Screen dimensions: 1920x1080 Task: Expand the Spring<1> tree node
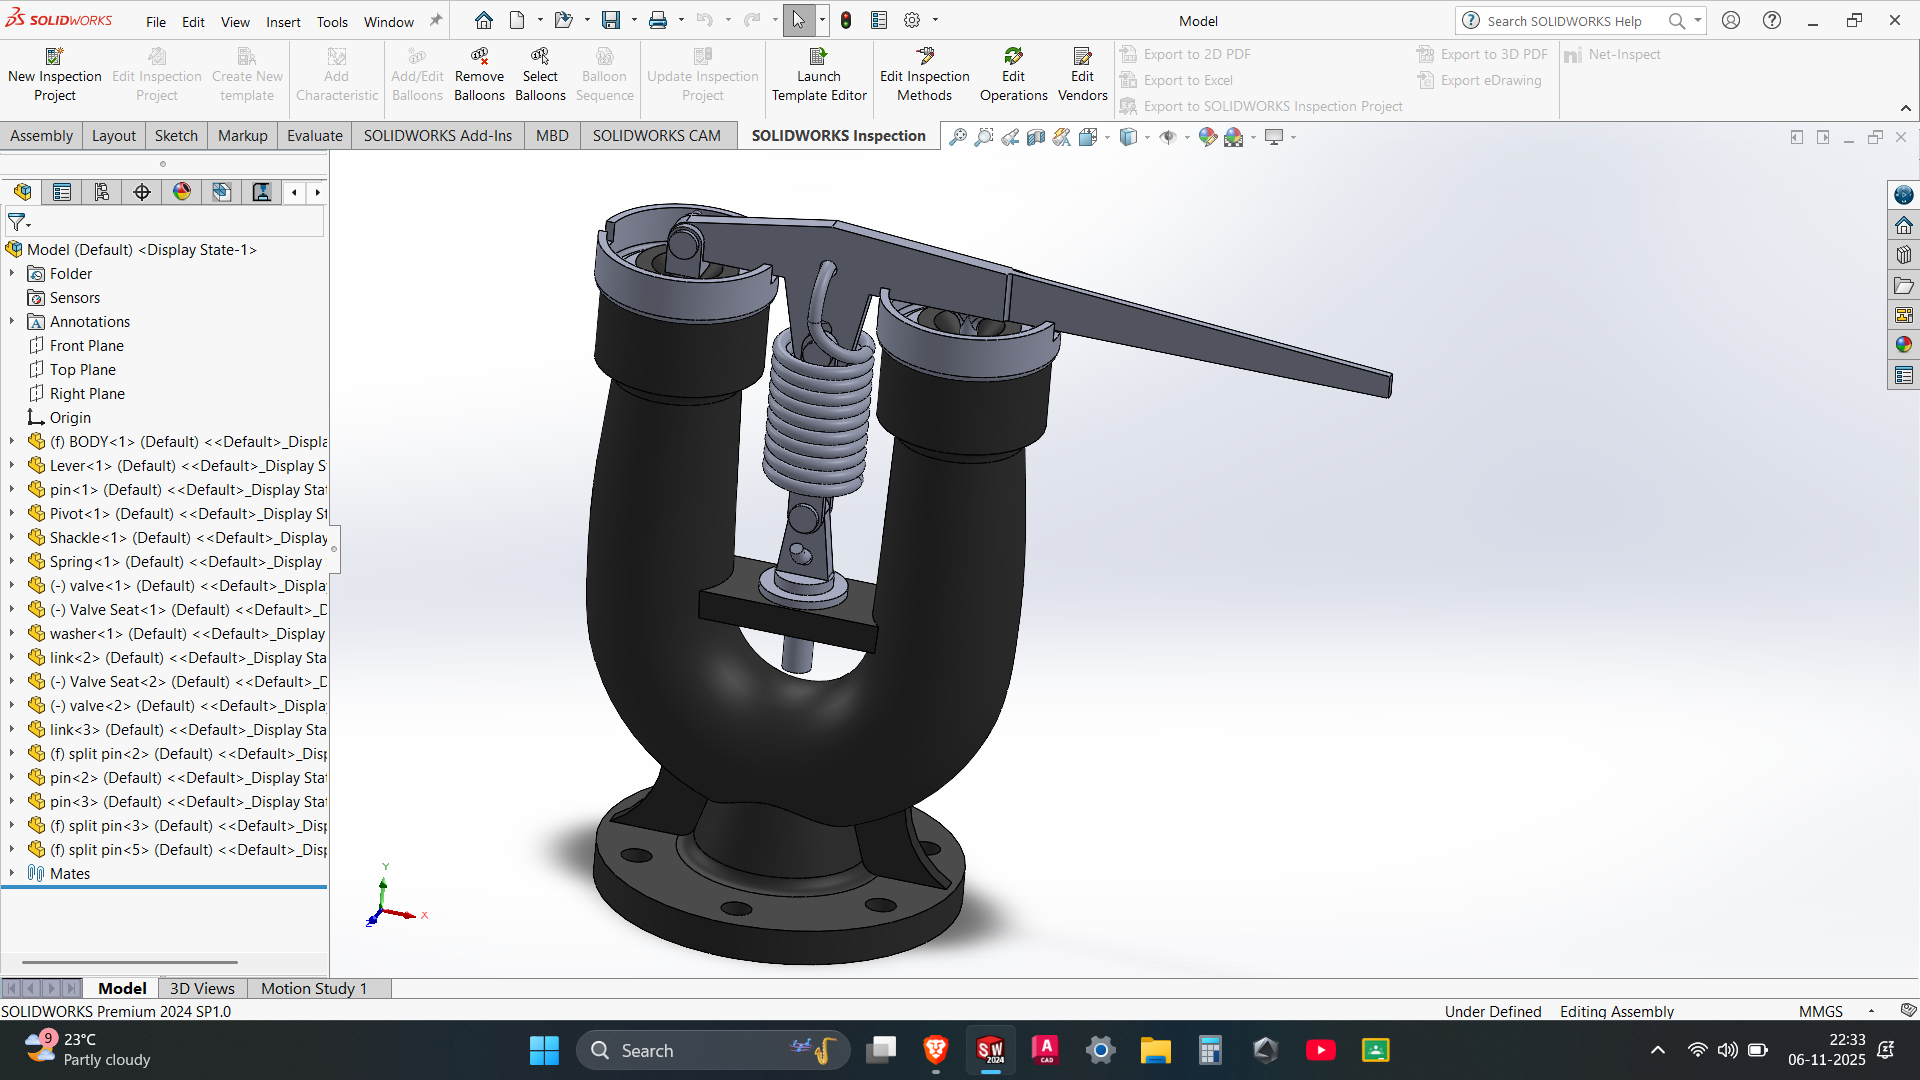click(x=12, y=561)
